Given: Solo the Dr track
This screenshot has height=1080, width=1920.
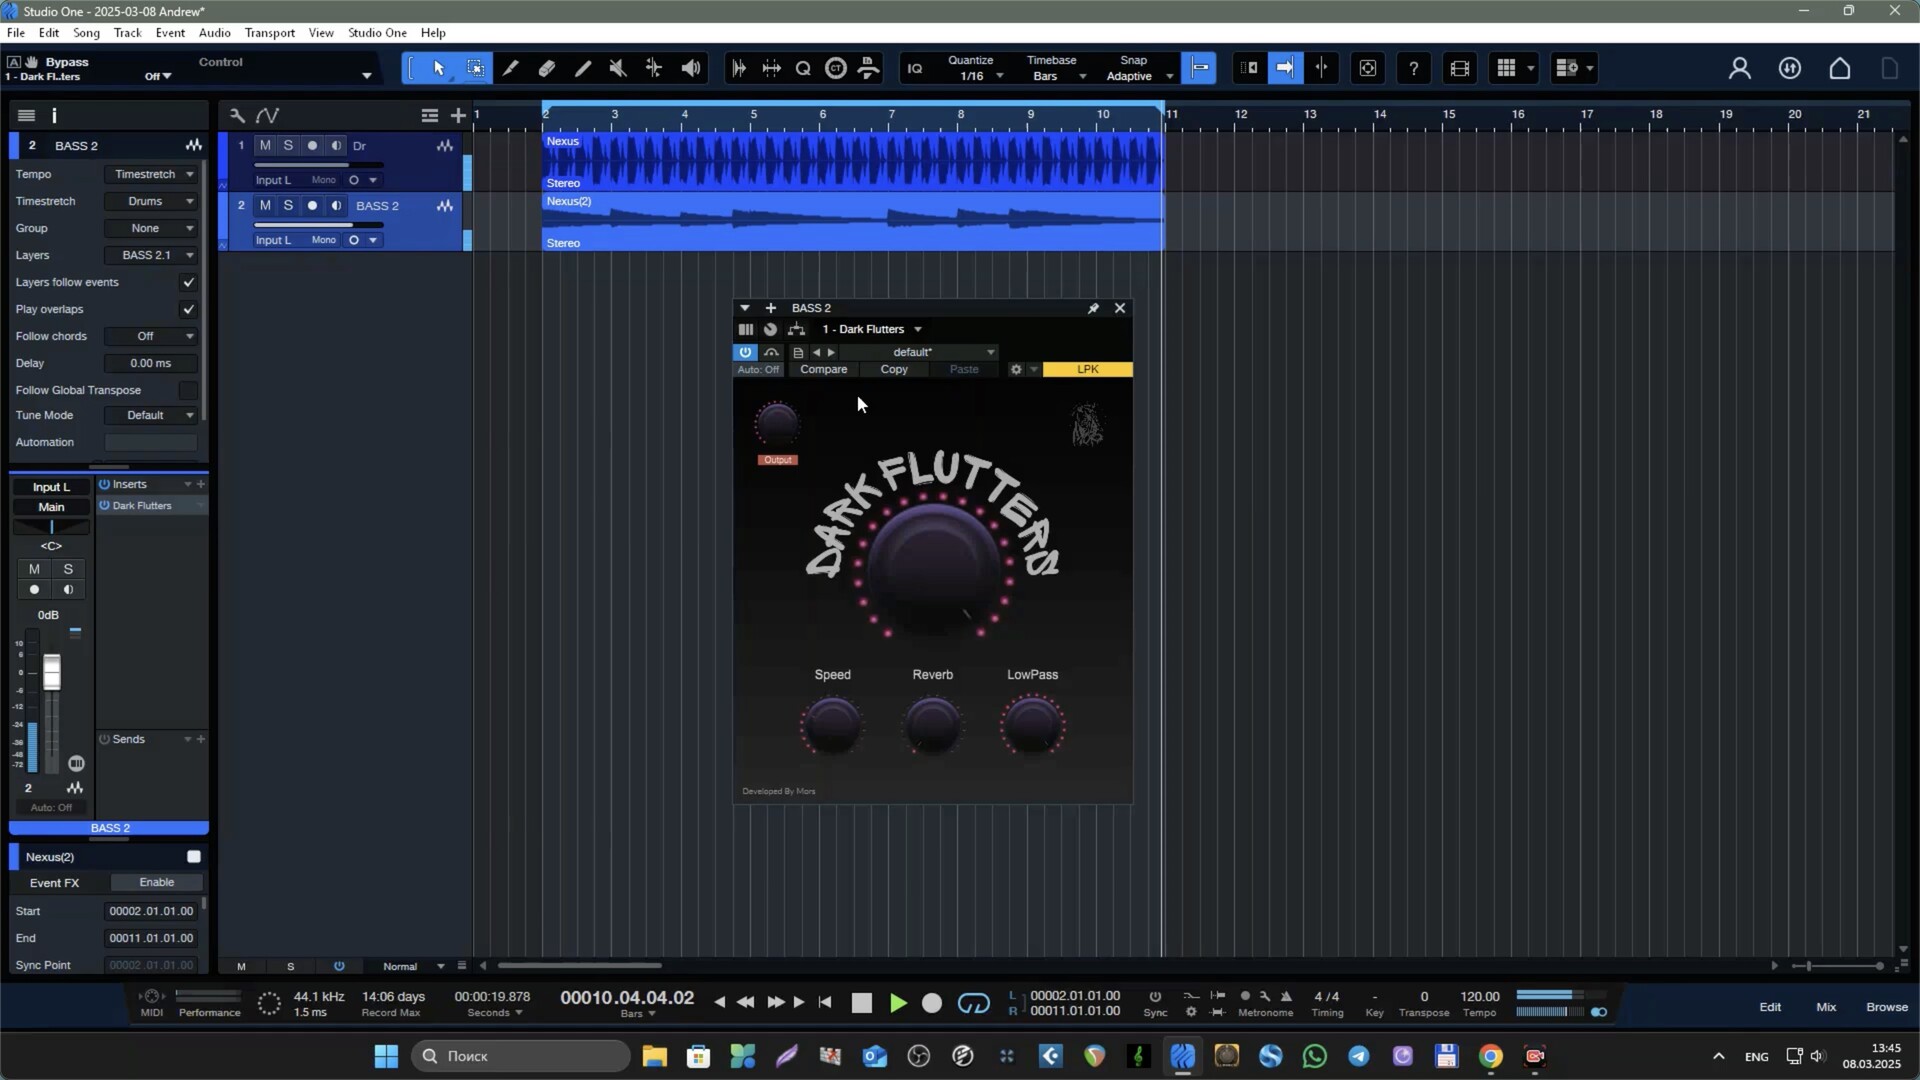Looking at the screenshot, I should [289, 145].
